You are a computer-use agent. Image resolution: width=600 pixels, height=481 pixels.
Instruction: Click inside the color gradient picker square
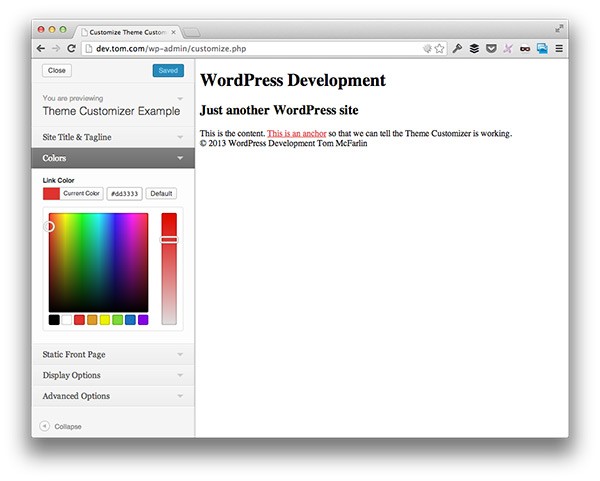(98, 263)
